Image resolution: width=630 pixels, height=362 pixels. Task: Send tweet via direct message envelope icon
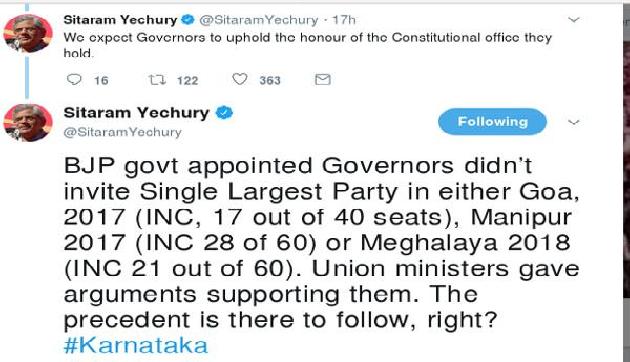pos(323,80)
